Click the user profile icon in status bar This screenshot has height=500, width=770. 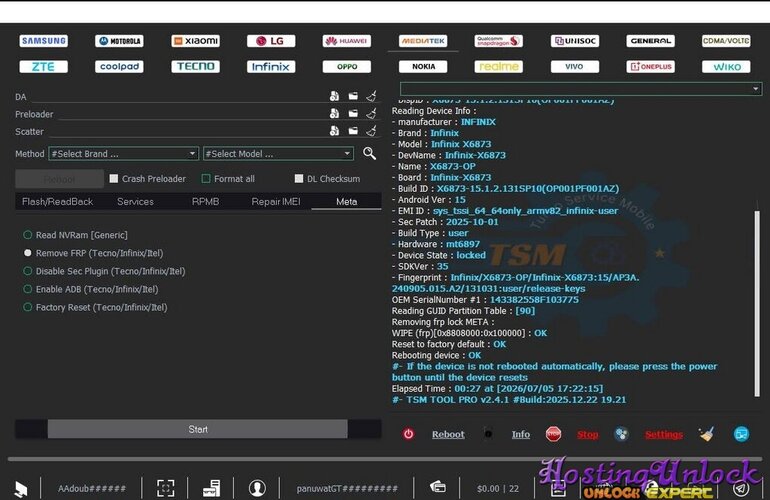pos(257,488)
